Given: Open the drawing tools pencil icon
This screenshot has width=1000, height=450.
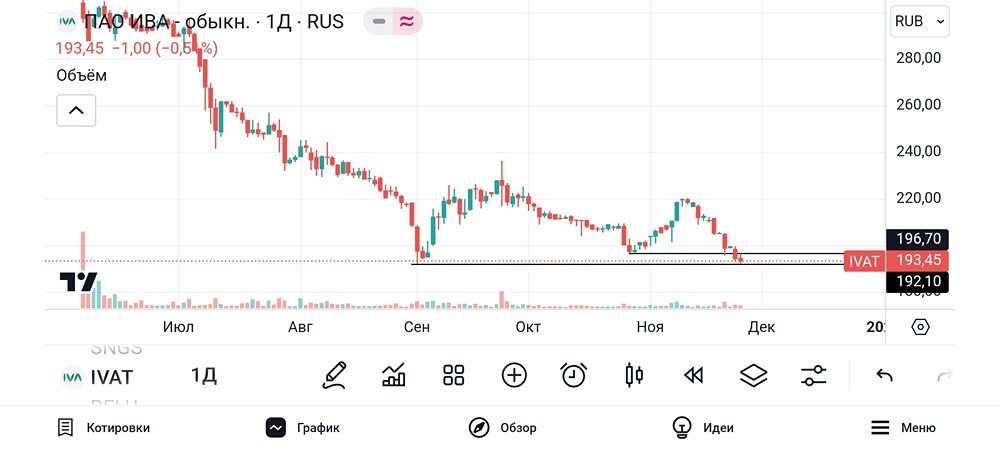Looking at the screenshot, I should (x=335, y=376).
